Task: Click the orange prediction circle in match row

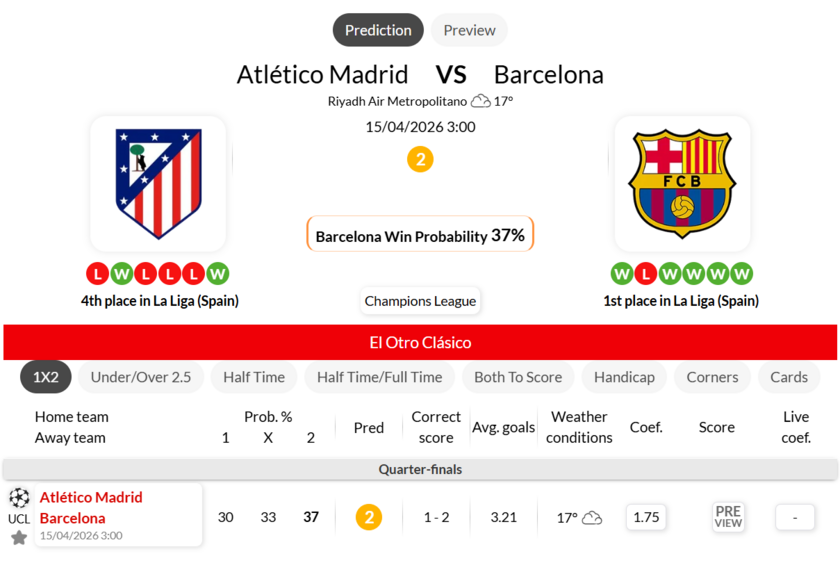Action: (x=369, y=517)
